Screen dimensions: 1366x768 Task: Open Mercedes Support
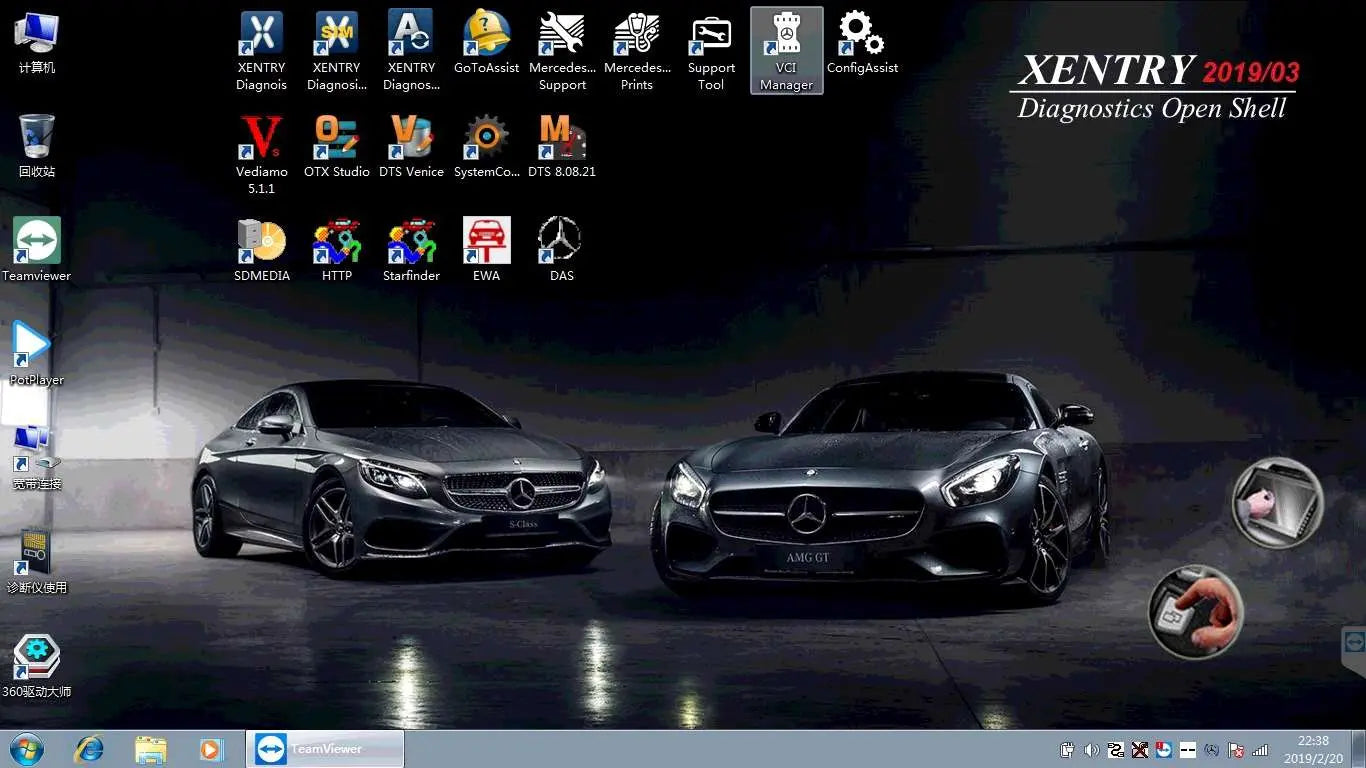(562, 35)
